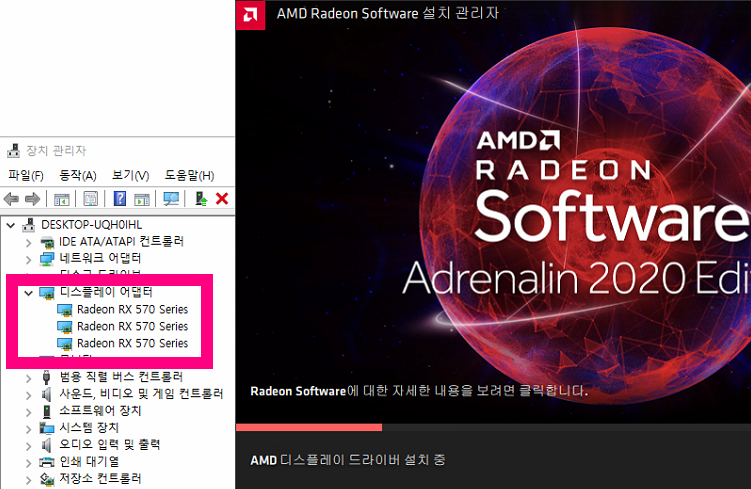
Task: Click the 디스플레이 어댑터 icon
Action: pyautogui.click(x=47, y=293)
